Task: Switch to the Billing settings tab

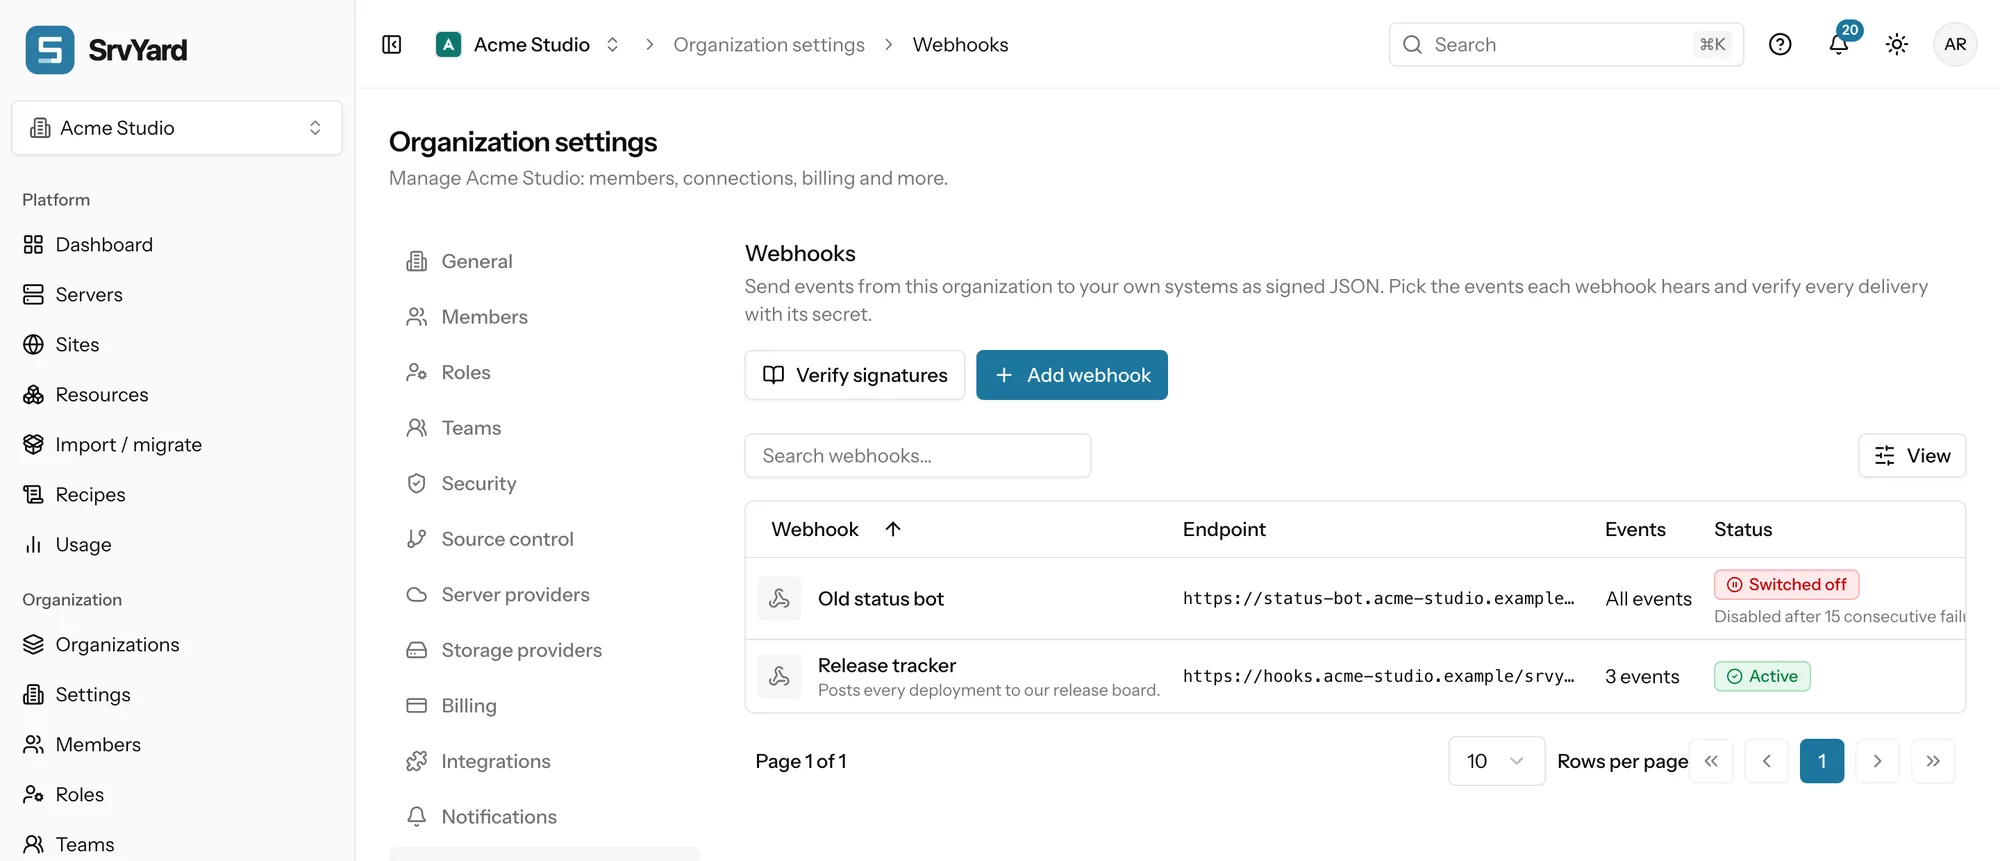Action: click(x=544, y=706)
